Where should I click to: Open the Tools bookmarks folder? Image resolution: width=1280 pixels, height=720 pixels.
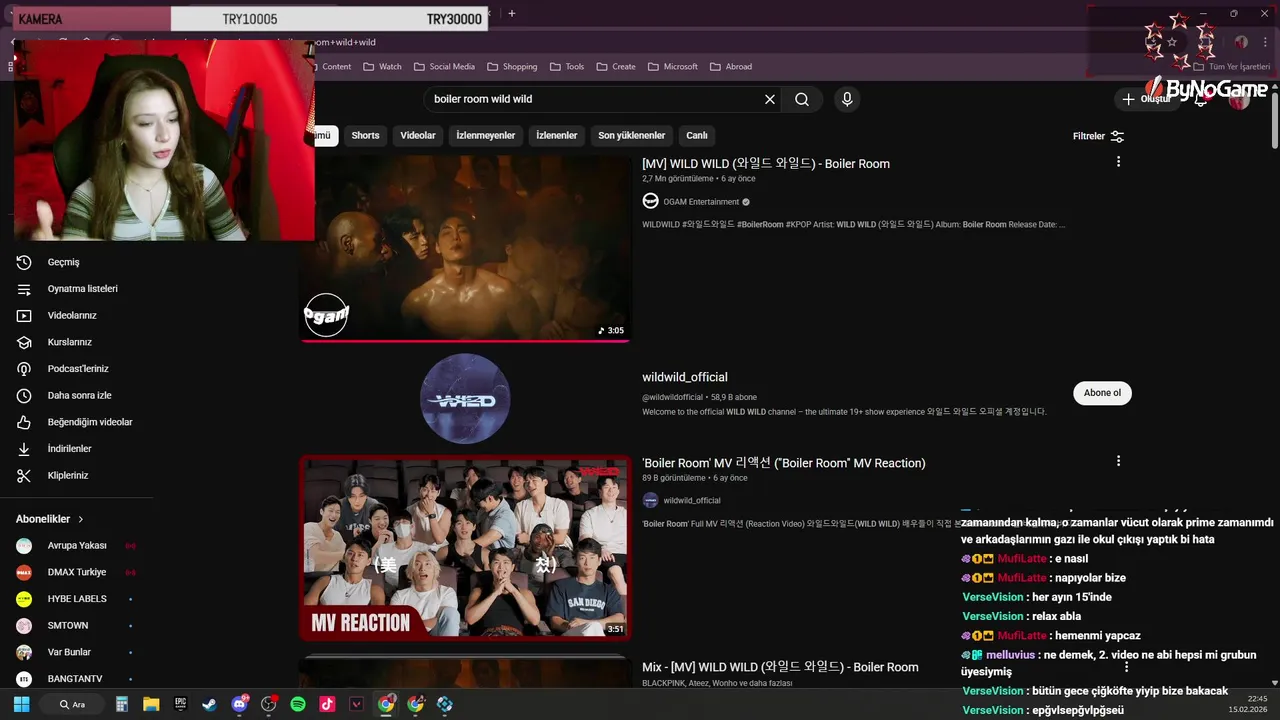tap(567, 67)
